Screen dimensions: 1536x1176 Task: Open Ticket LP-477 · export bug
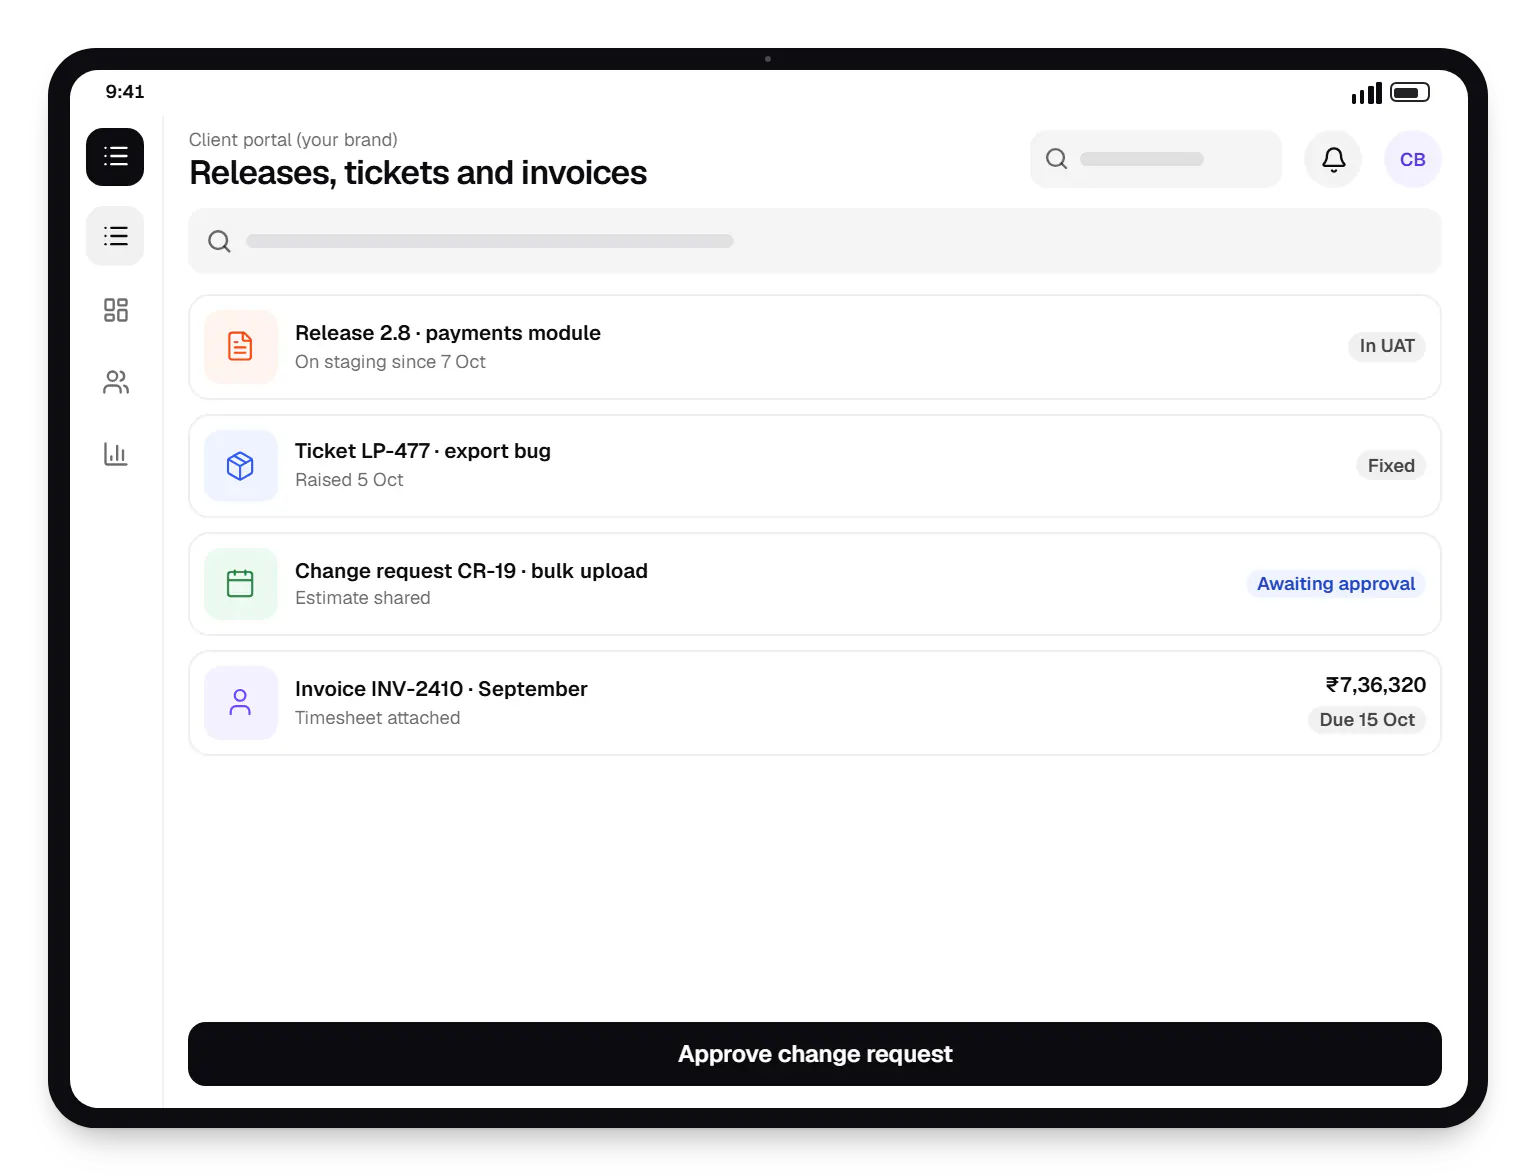815,466
